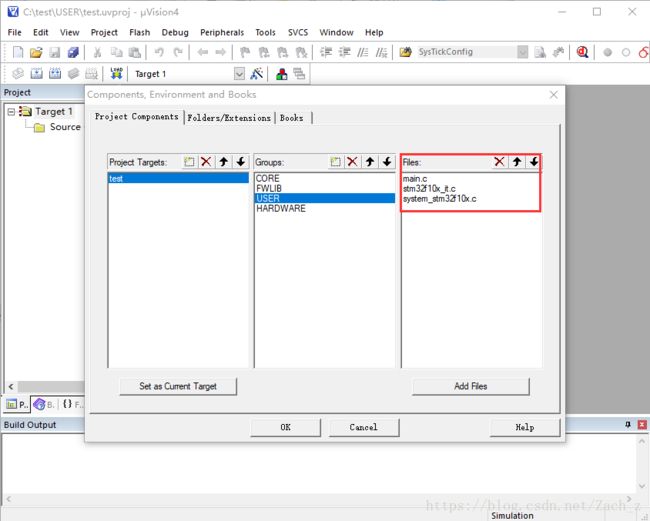This screenshot has width=650, height=521.
Task: Select the main.c file
Action: [471, 179]
